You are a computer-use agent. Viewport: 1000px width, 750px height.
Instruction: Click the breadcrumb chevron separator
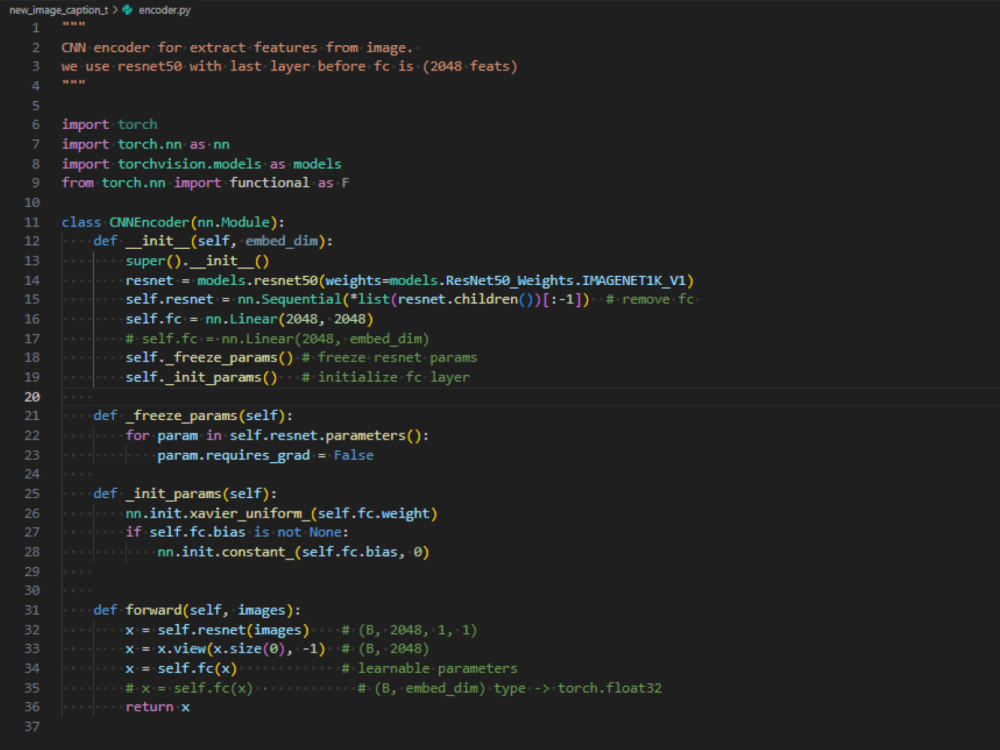point(115,10)
